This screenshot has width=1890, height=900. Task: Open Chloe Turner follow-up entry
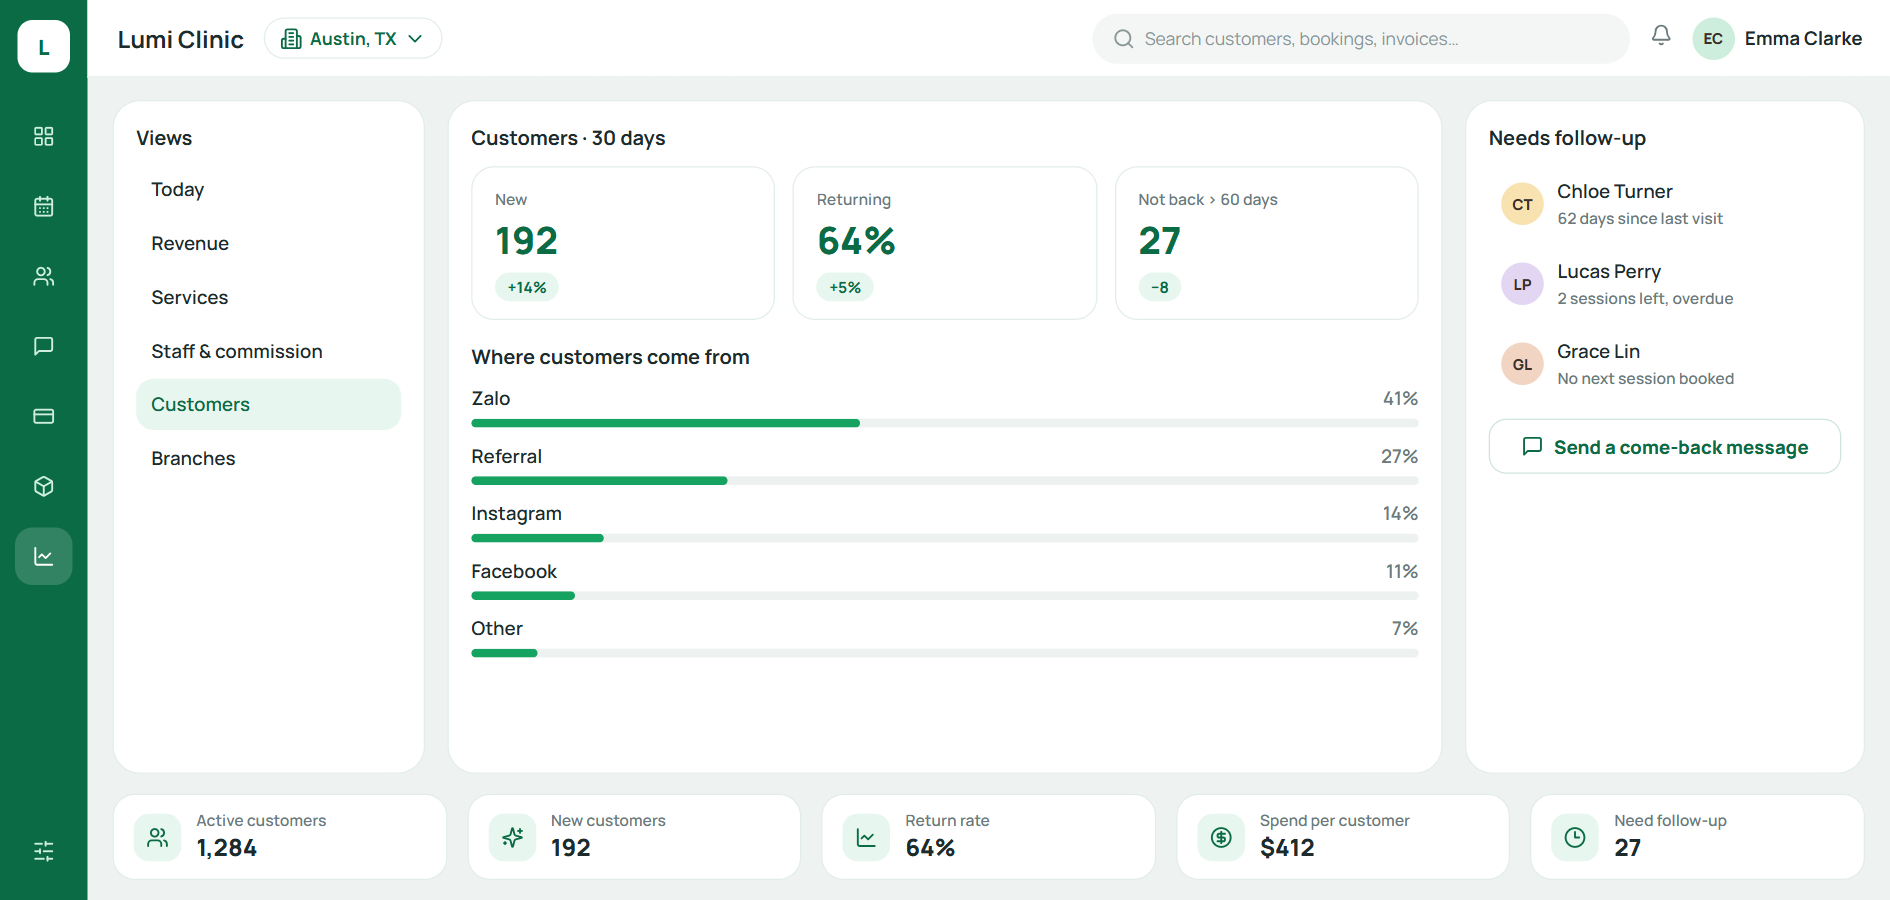point(1665,204)
